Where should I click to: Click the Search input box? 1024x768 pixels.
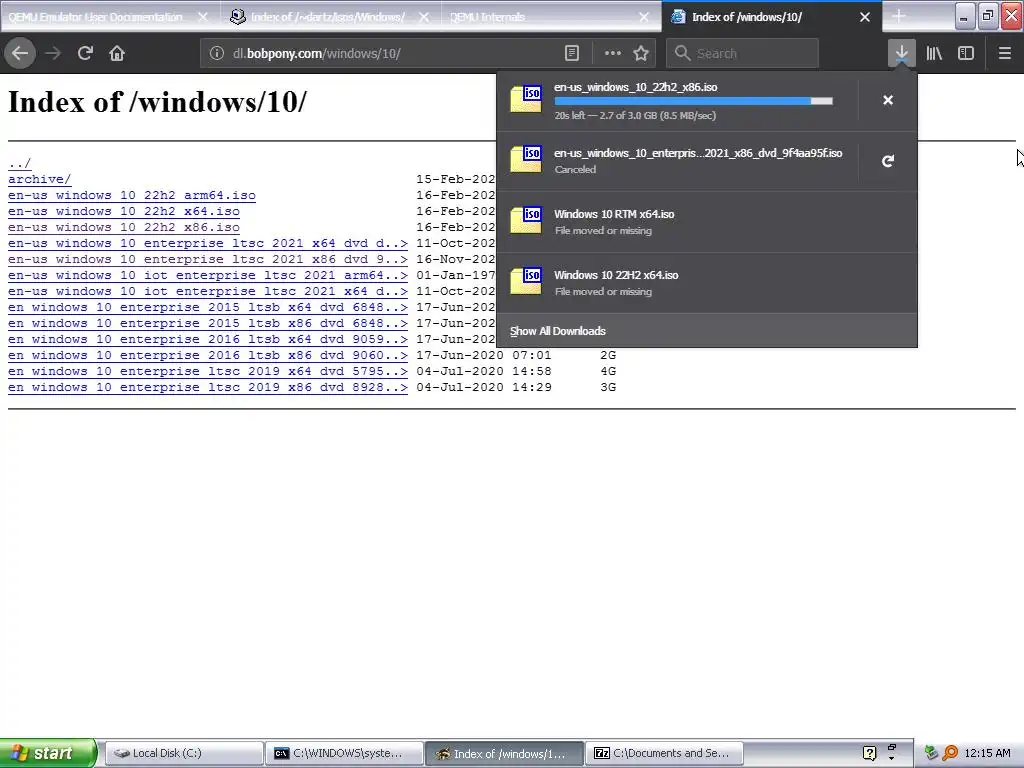tap(743, 53)
